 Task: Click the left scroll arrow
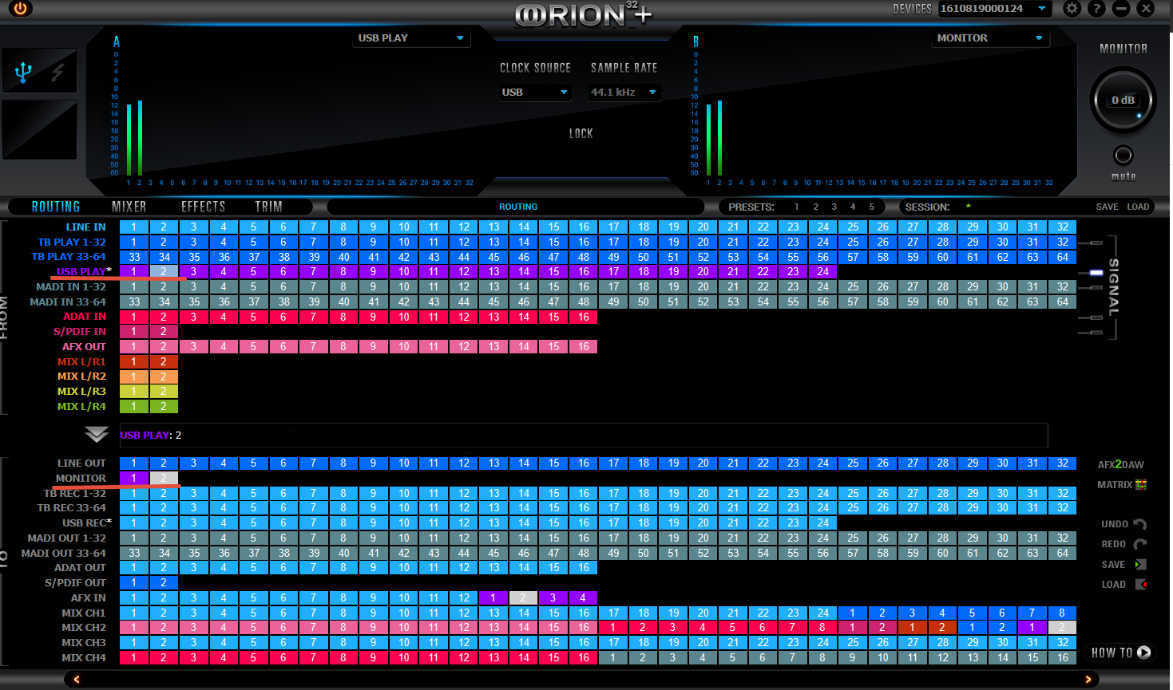click(x=76, y=680)
